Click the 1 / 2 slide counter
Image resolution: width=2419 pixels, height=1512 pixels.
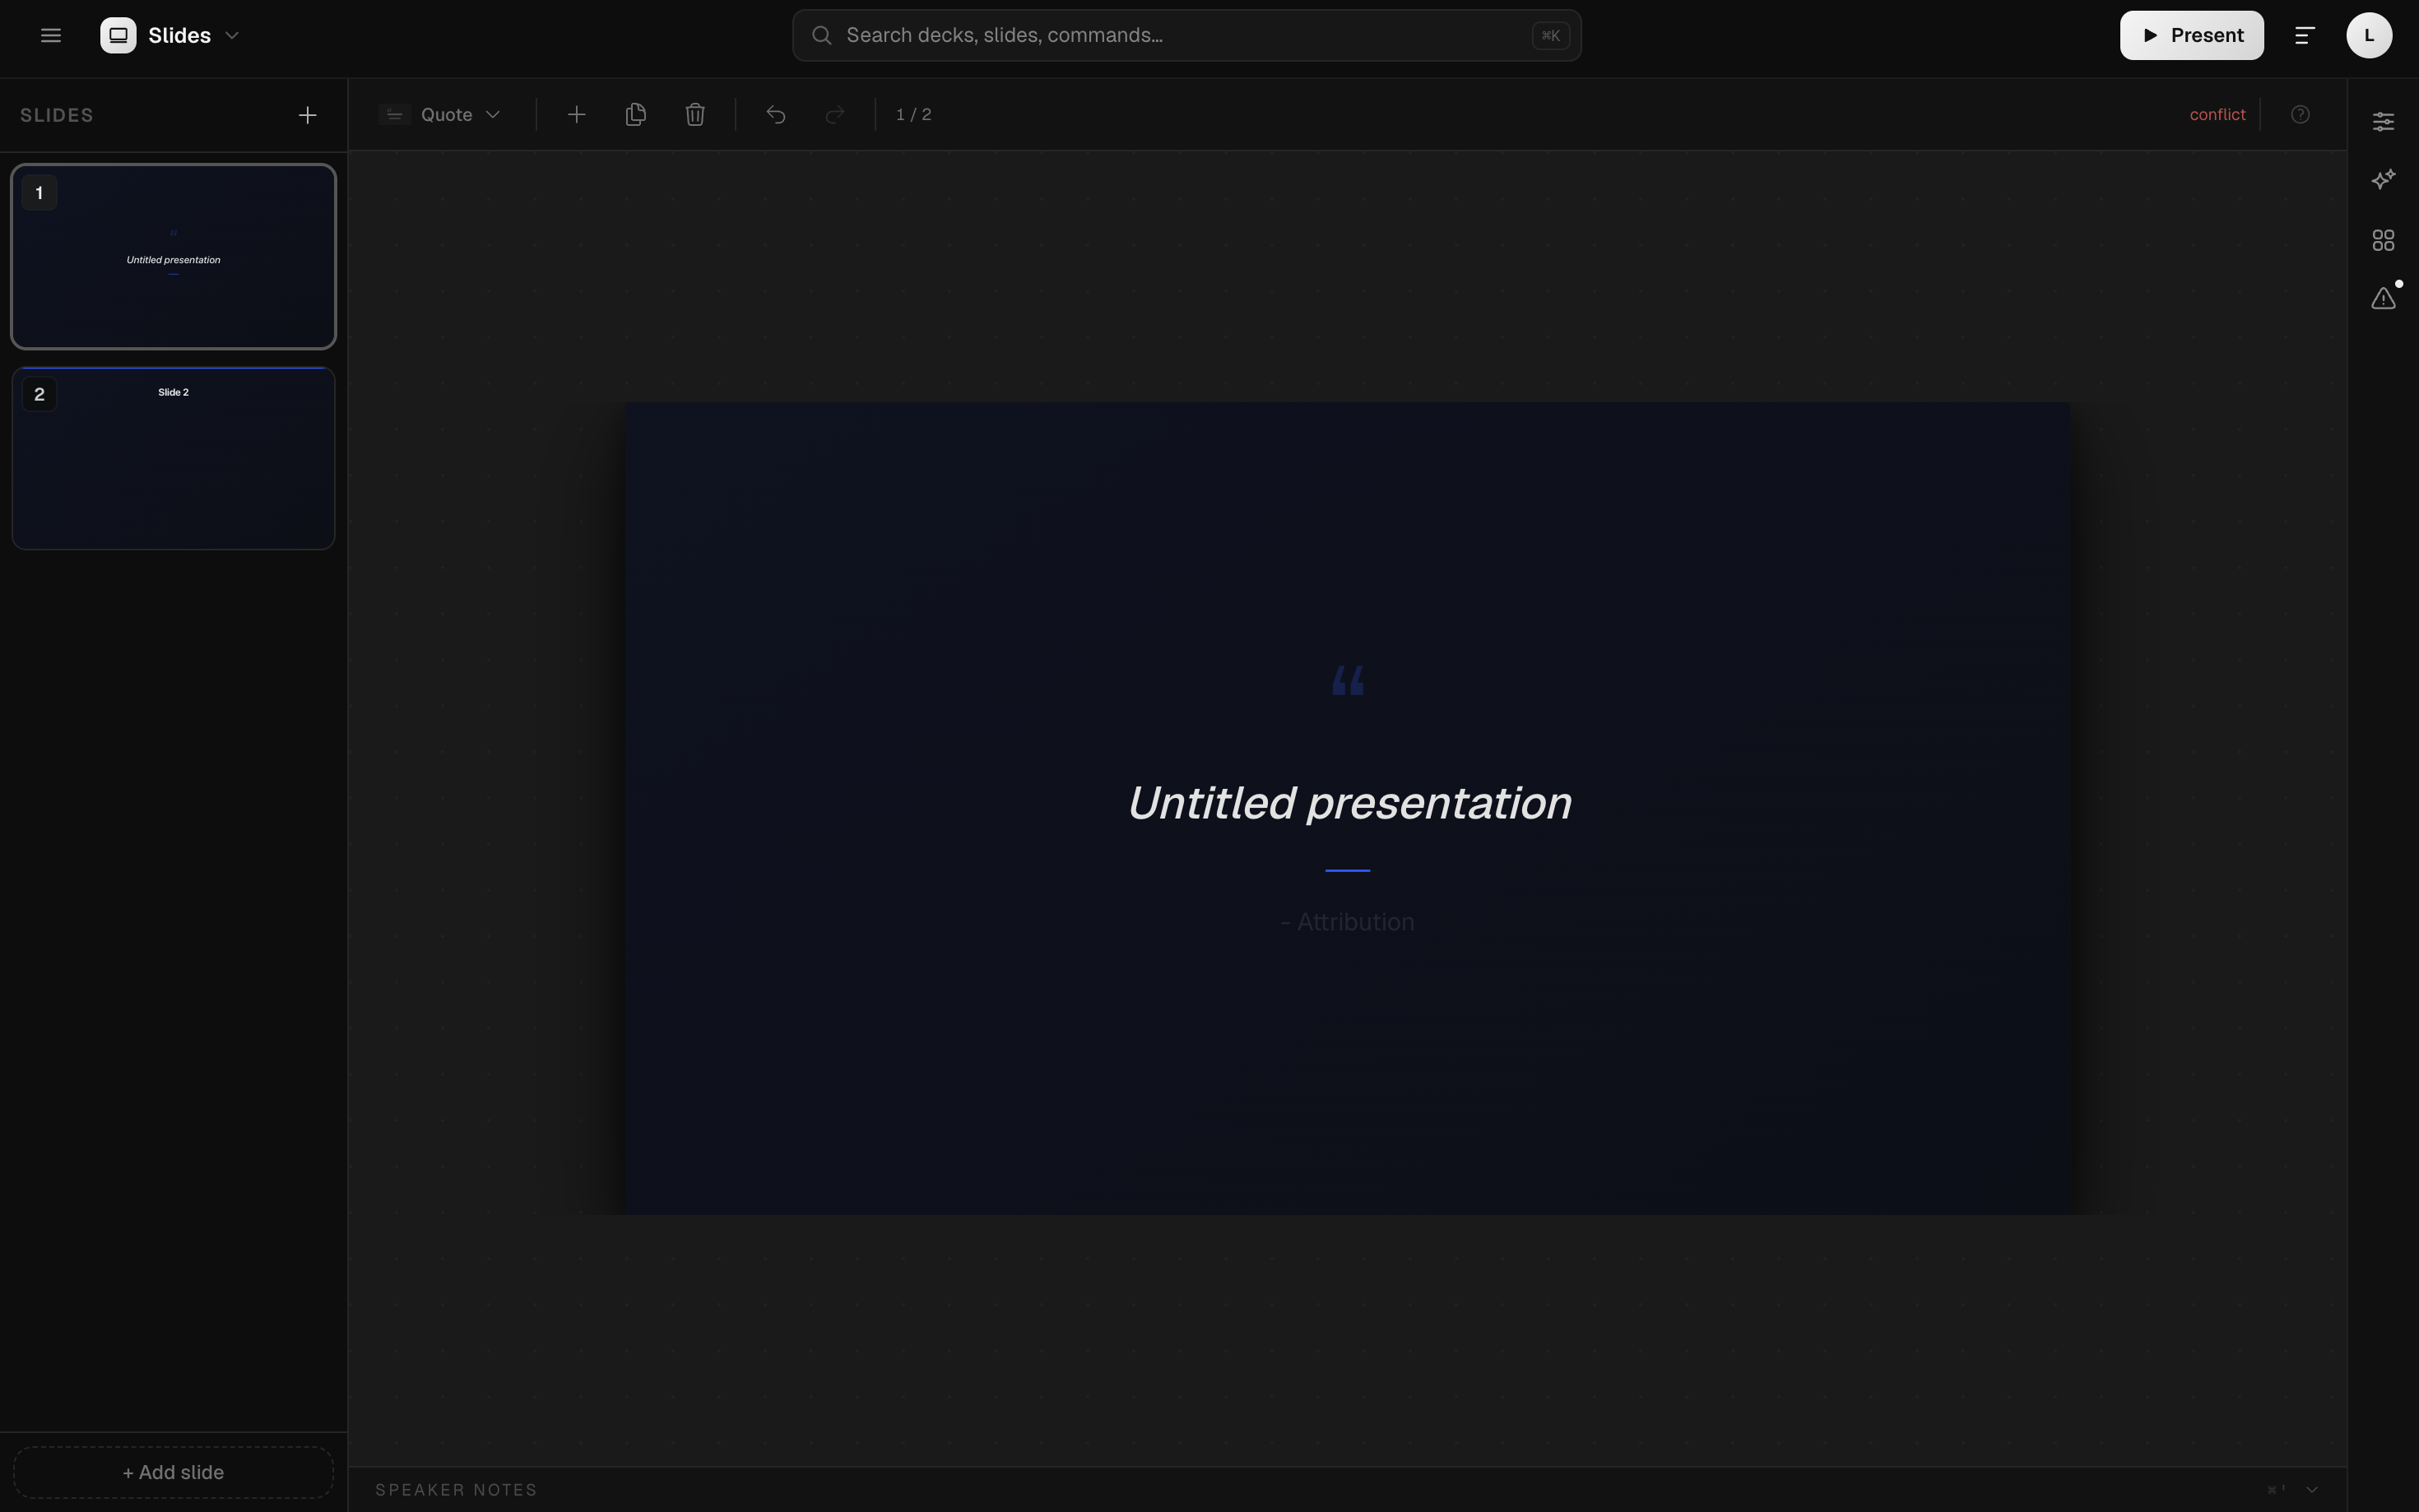(913, 115)
